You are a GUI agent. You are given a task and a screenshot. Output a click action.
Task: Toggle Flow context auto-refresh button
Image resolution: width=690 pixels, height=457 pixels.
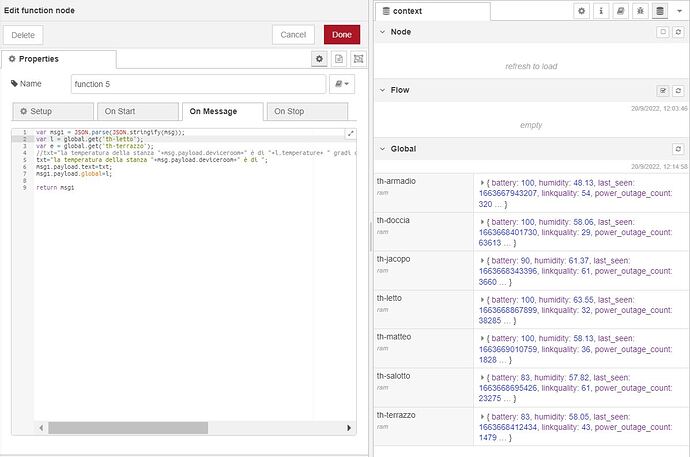tap(663, 91)
